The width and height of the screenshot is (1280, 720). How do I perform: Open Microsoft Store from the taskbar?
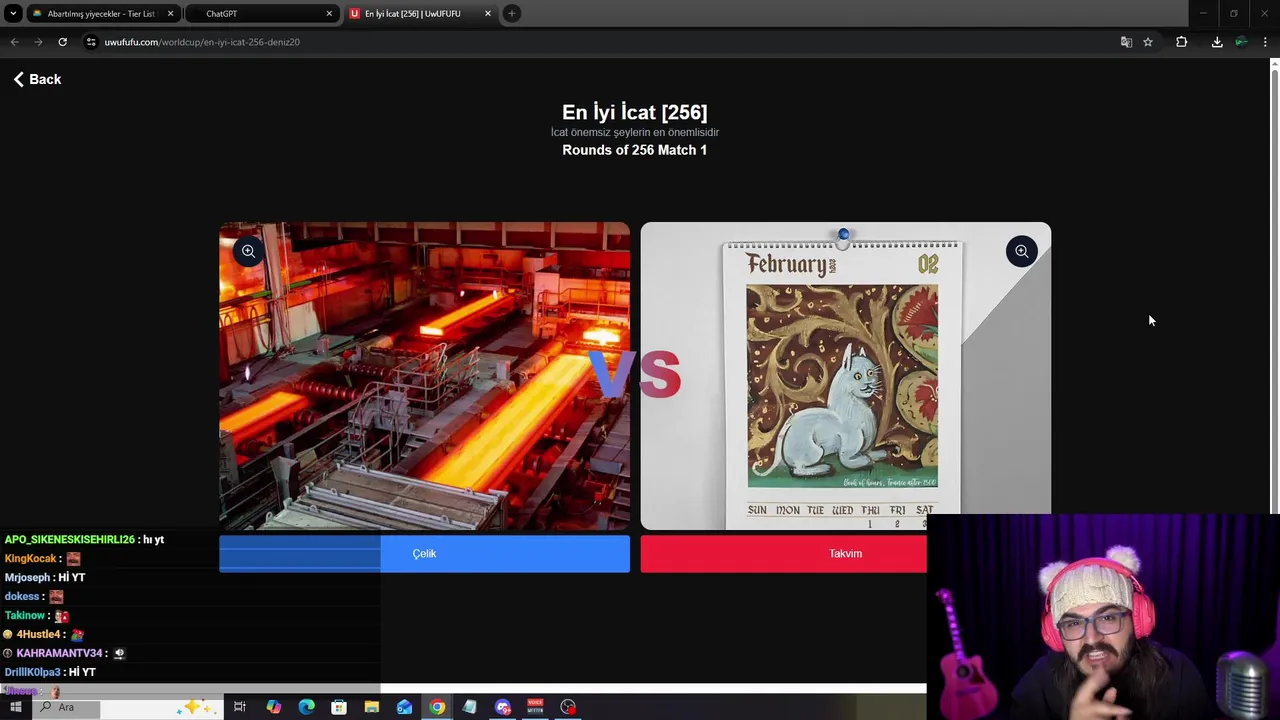339,707
